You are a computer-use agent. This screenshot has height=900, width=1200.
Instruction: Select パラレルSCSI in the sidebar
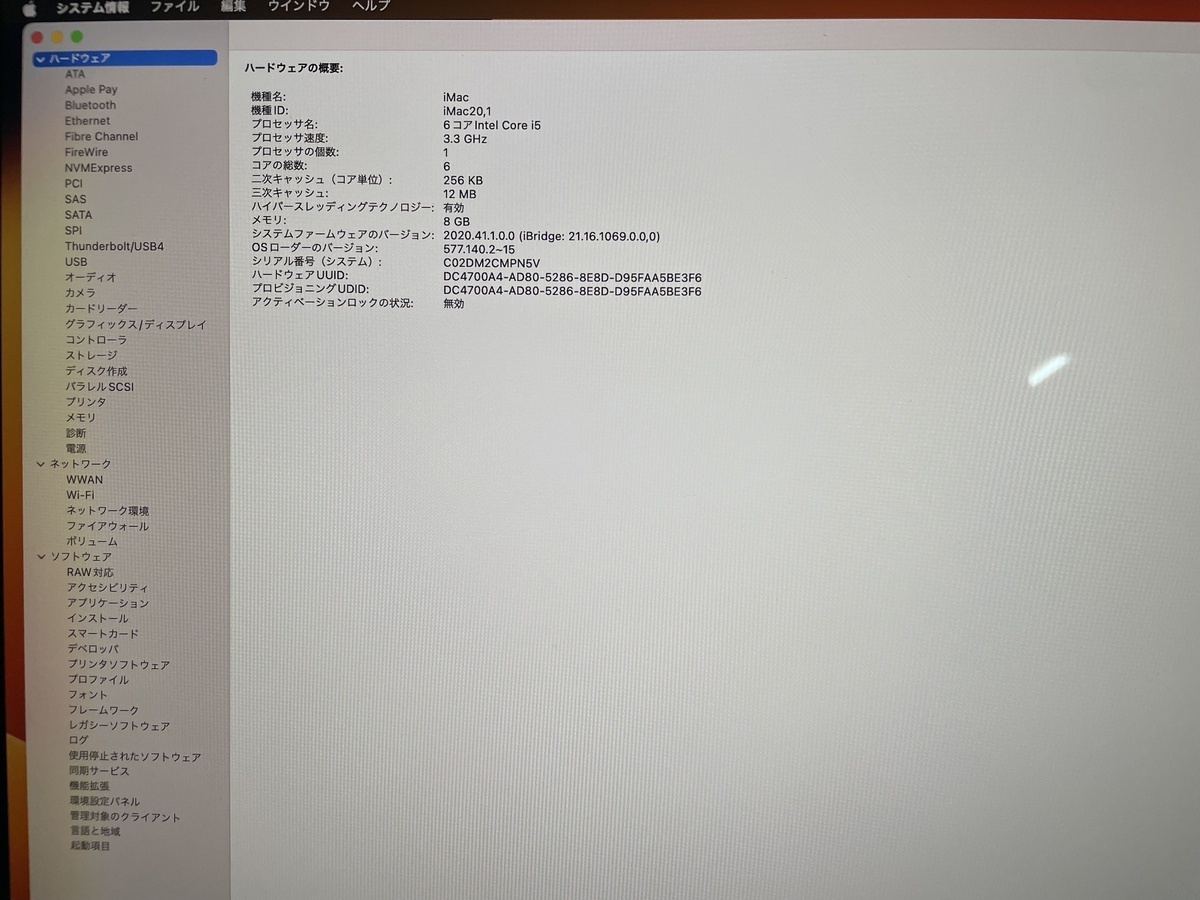tap(100, 387)
